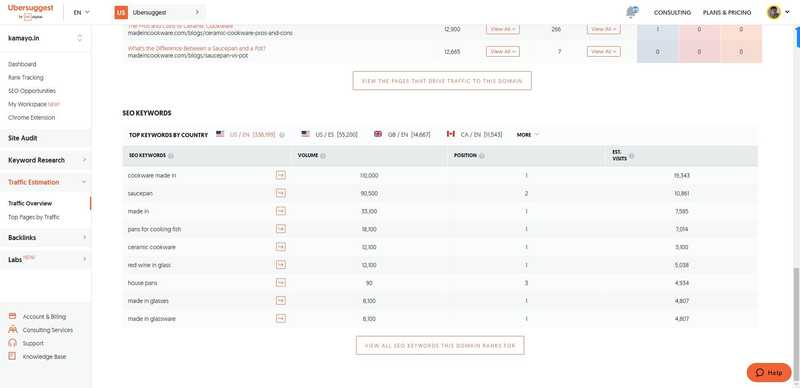Viewport: 800px width, 388px height.
Task: Open Top Pages by Traffic link
Action: tap(34, 217)
